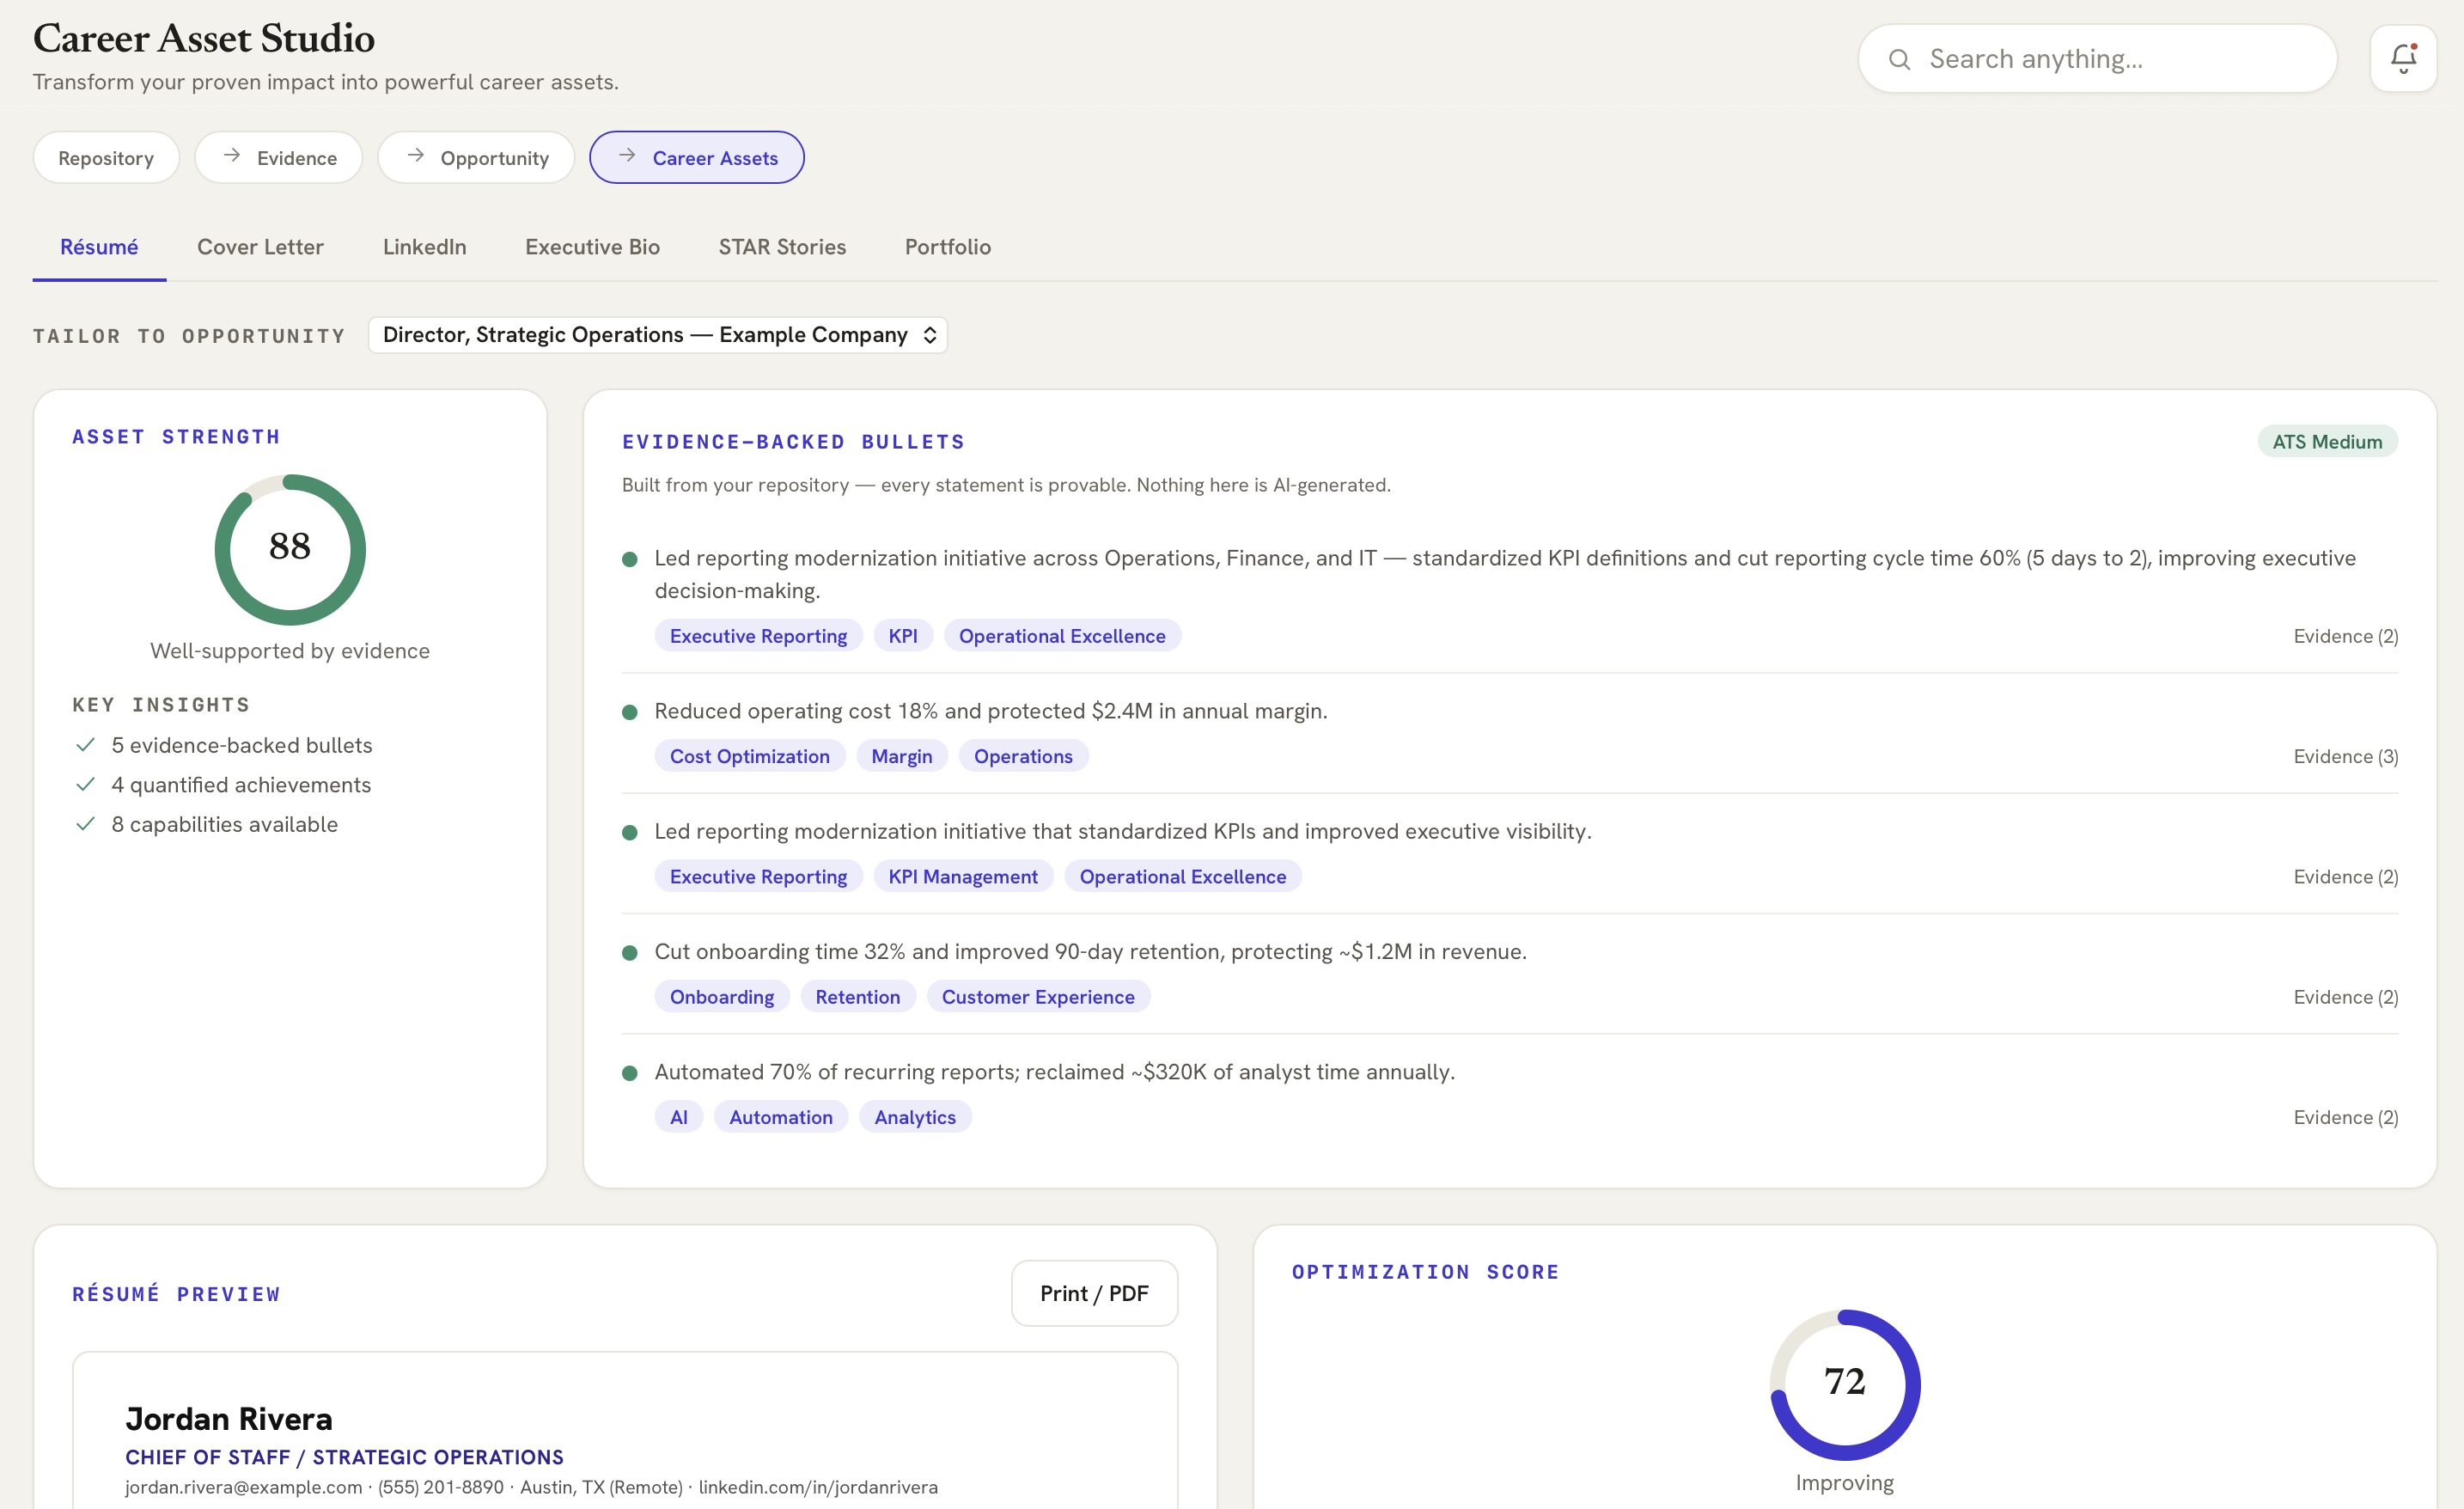Switch to the Résumé tab
The image size is (2464, 1509).
click(x=99, y=247)
